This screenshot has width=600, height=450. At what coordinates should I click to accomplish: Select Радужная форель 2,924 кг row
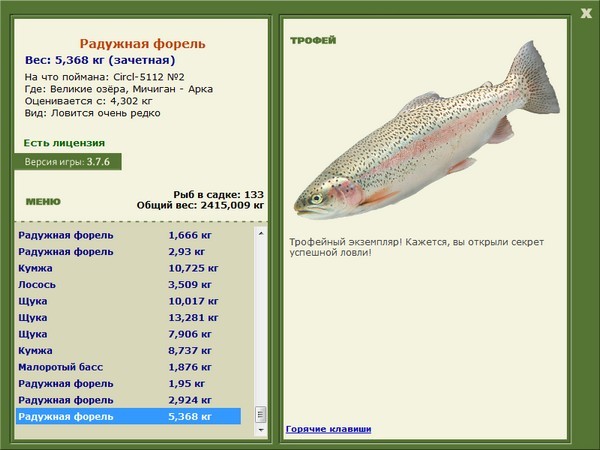click(x=128, y=399)
